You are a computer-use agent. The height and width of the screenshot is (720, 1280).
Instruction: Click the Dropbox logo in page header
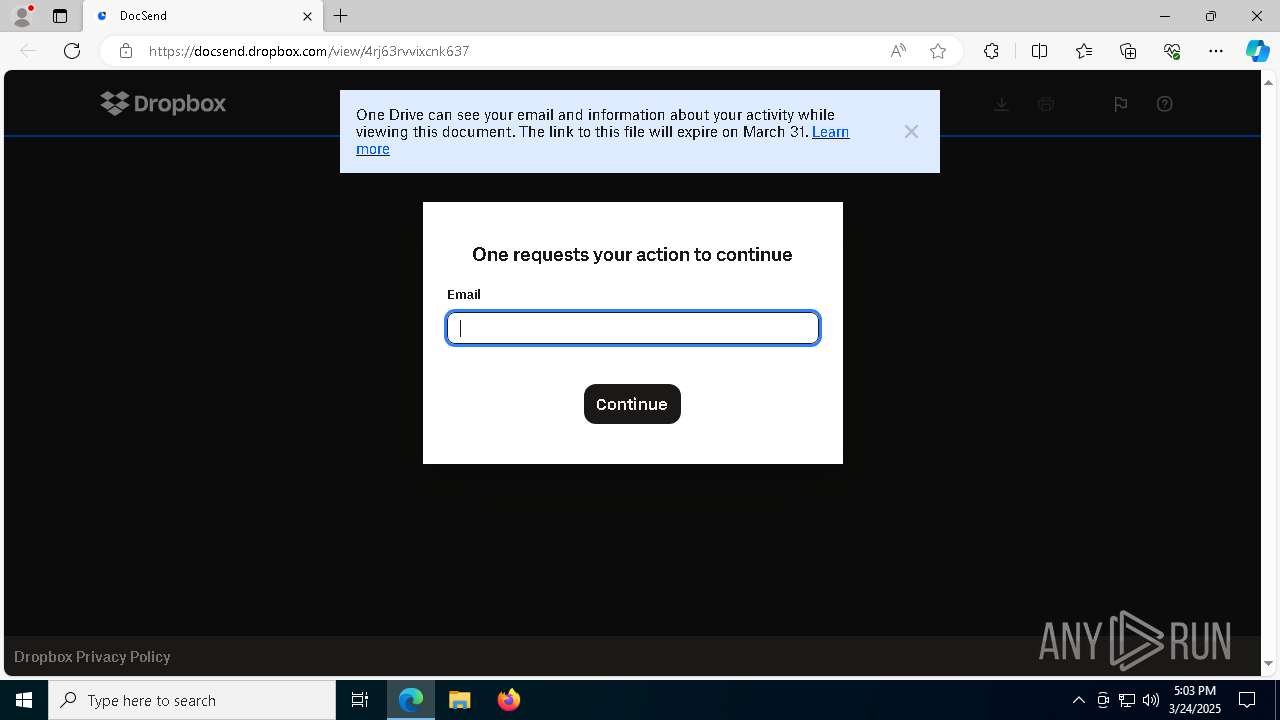163,103
